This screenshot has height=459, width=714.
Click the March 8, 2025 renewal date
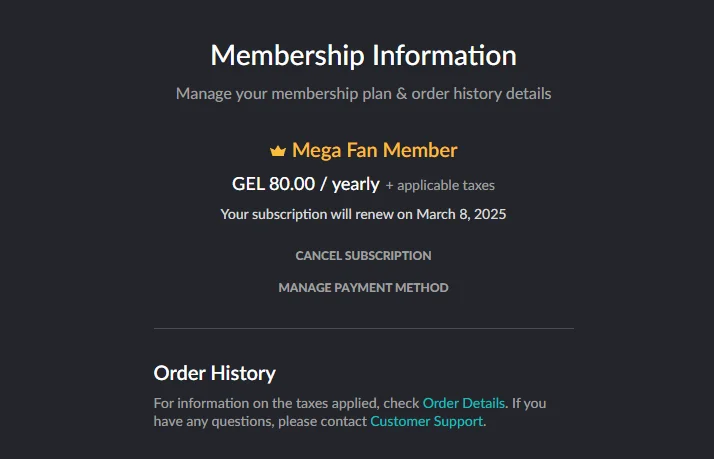tap(461, 214)
